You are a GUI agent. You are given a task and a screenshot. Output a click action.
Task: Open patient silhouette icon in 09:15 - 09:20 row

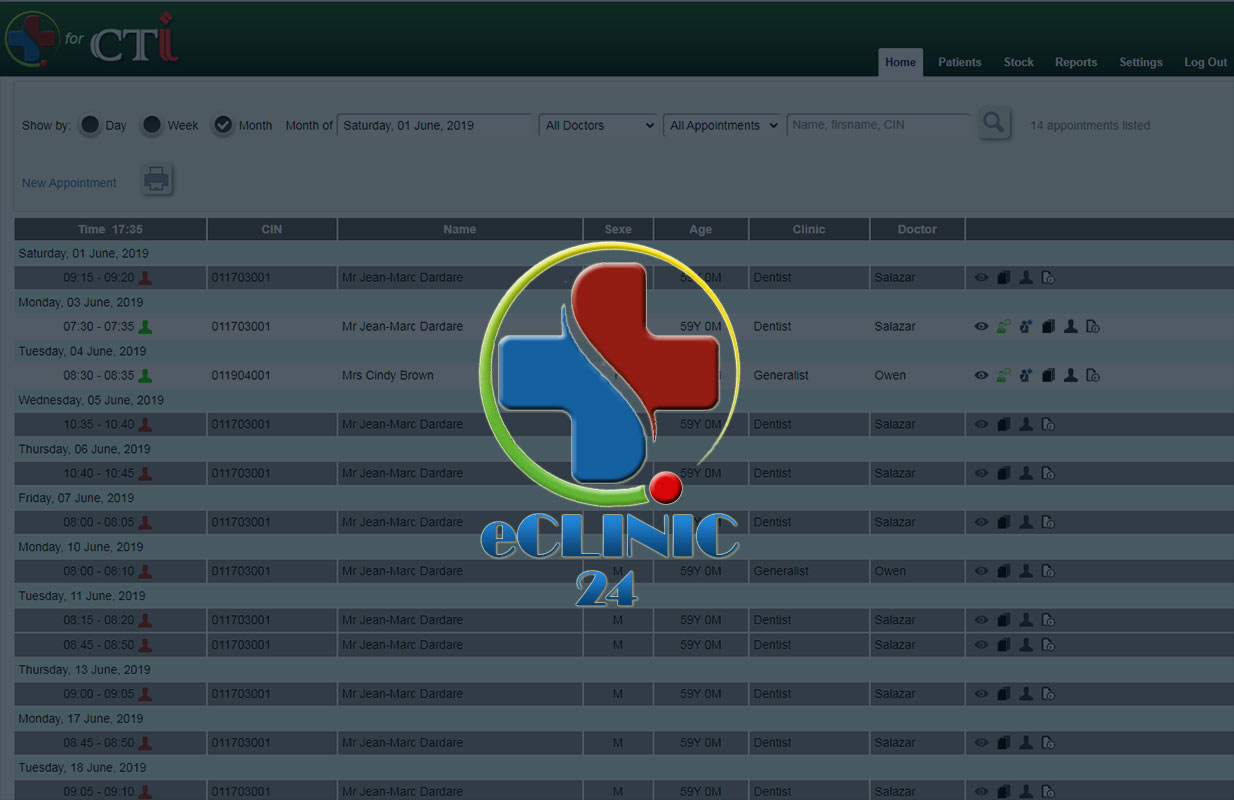[x=1026, y=278]
